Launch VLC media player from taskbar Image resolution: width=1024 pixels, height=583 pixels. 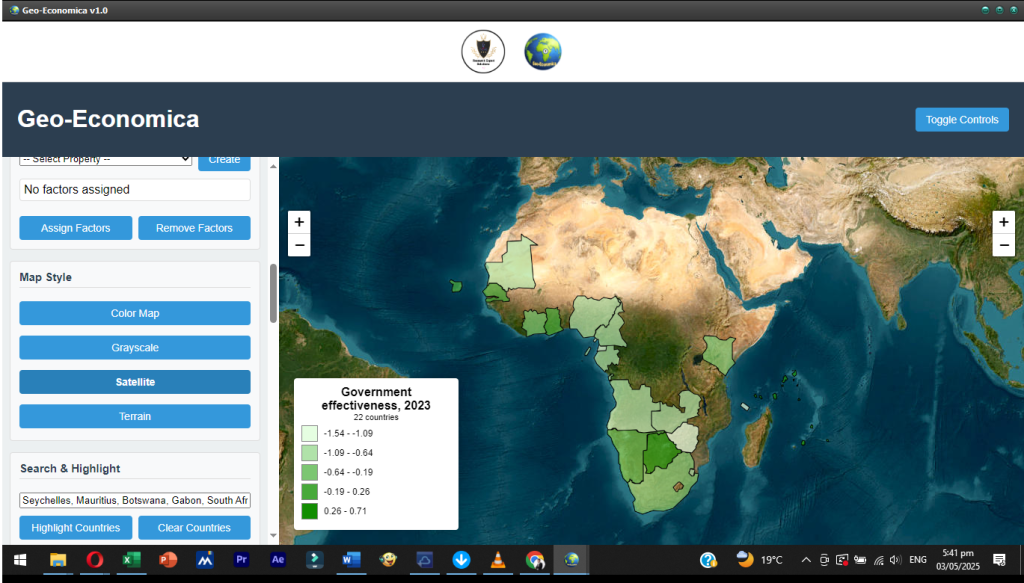(498, 560)
